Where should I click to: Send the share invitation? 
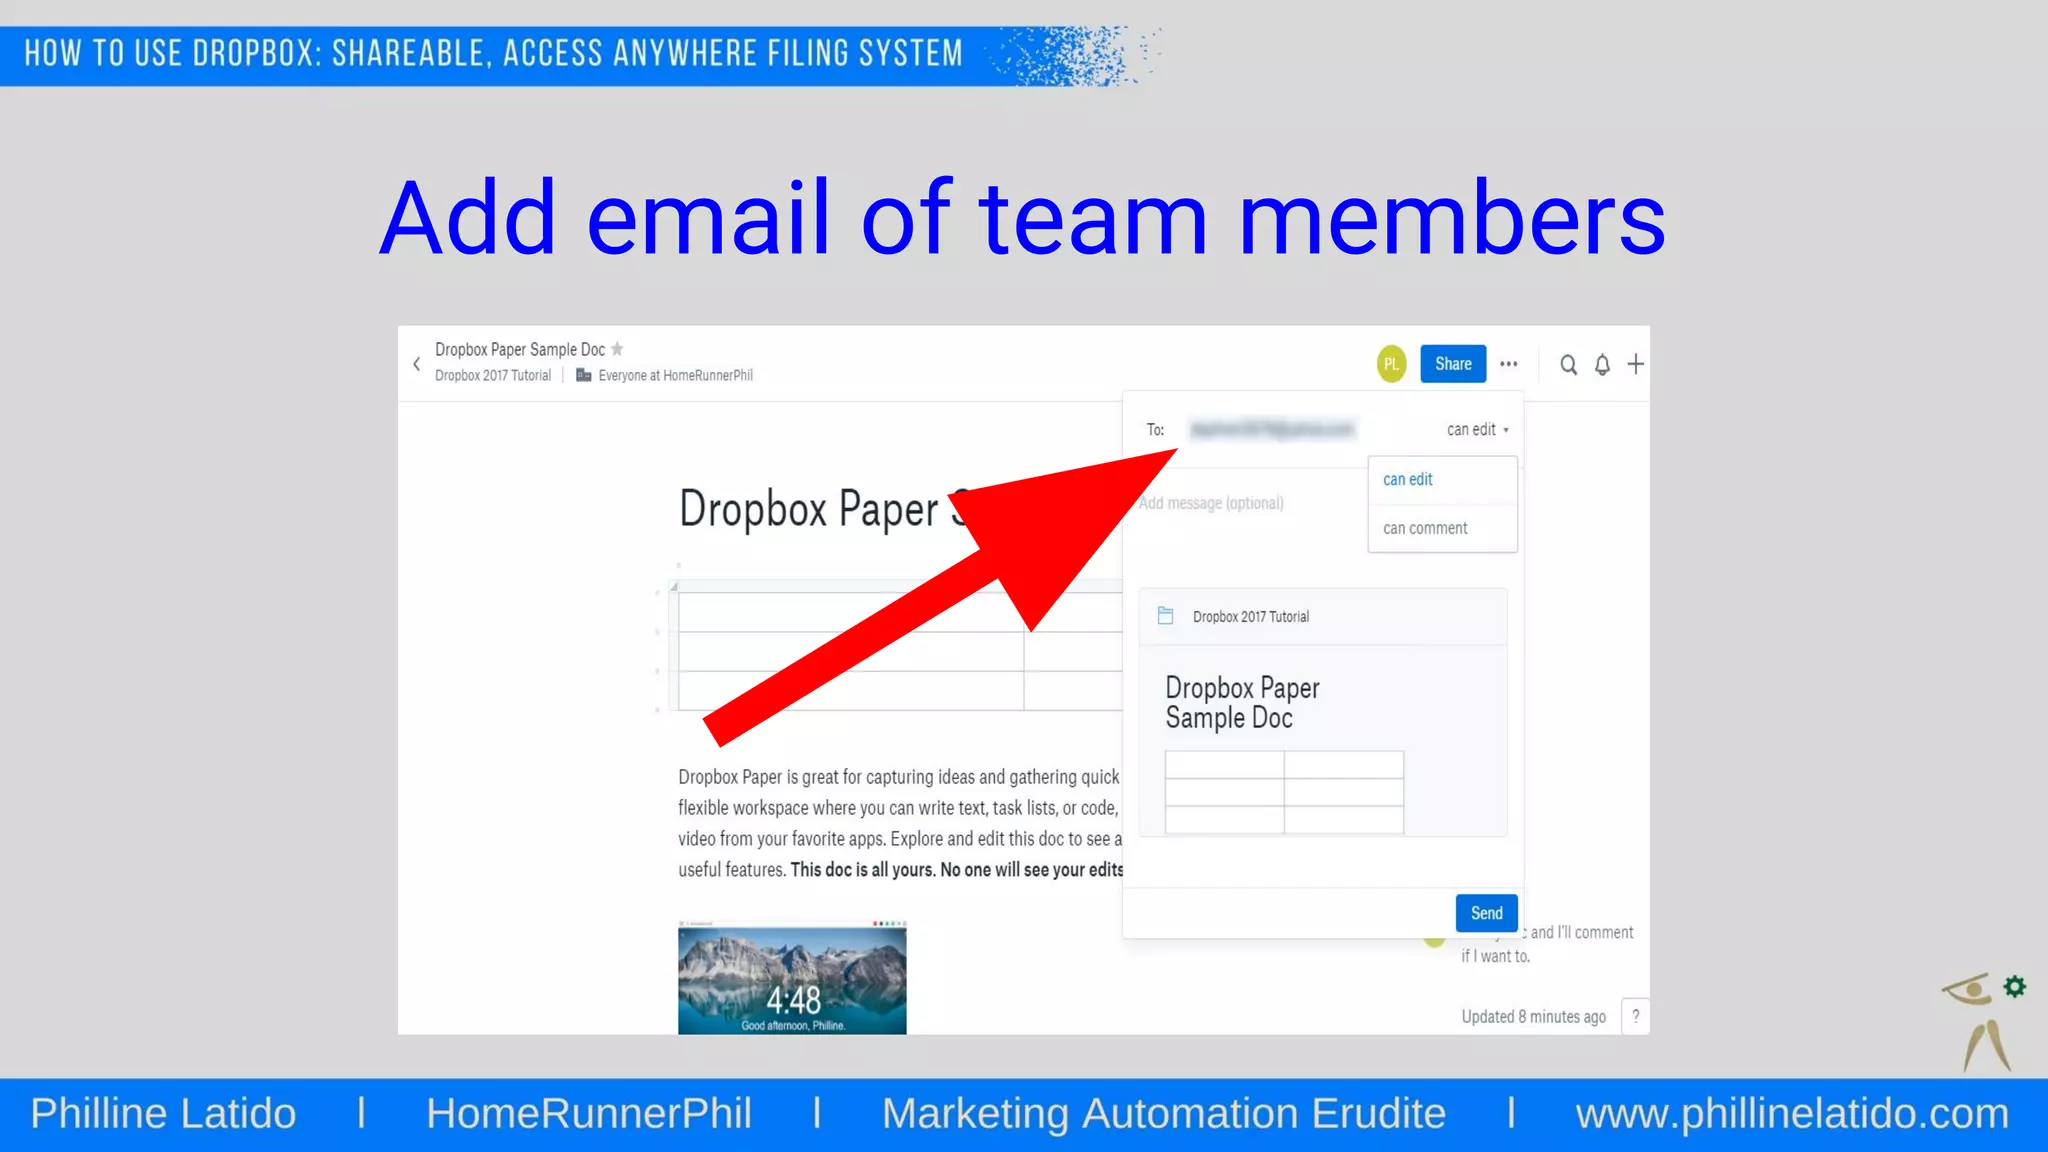tap(1486, 913)
